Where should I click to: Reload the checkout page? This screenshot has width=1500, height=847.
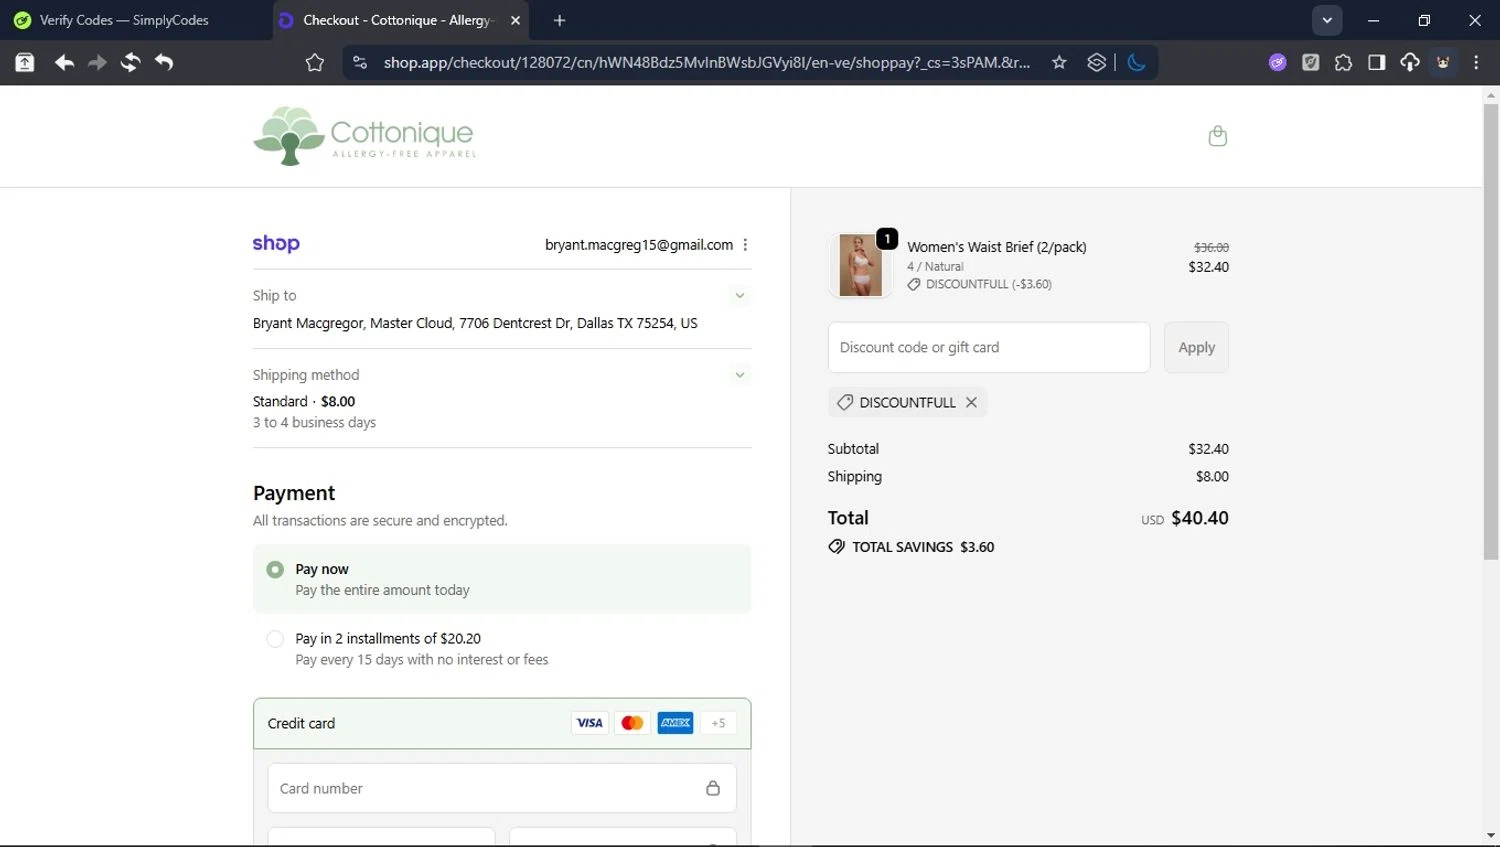point(130,62)
